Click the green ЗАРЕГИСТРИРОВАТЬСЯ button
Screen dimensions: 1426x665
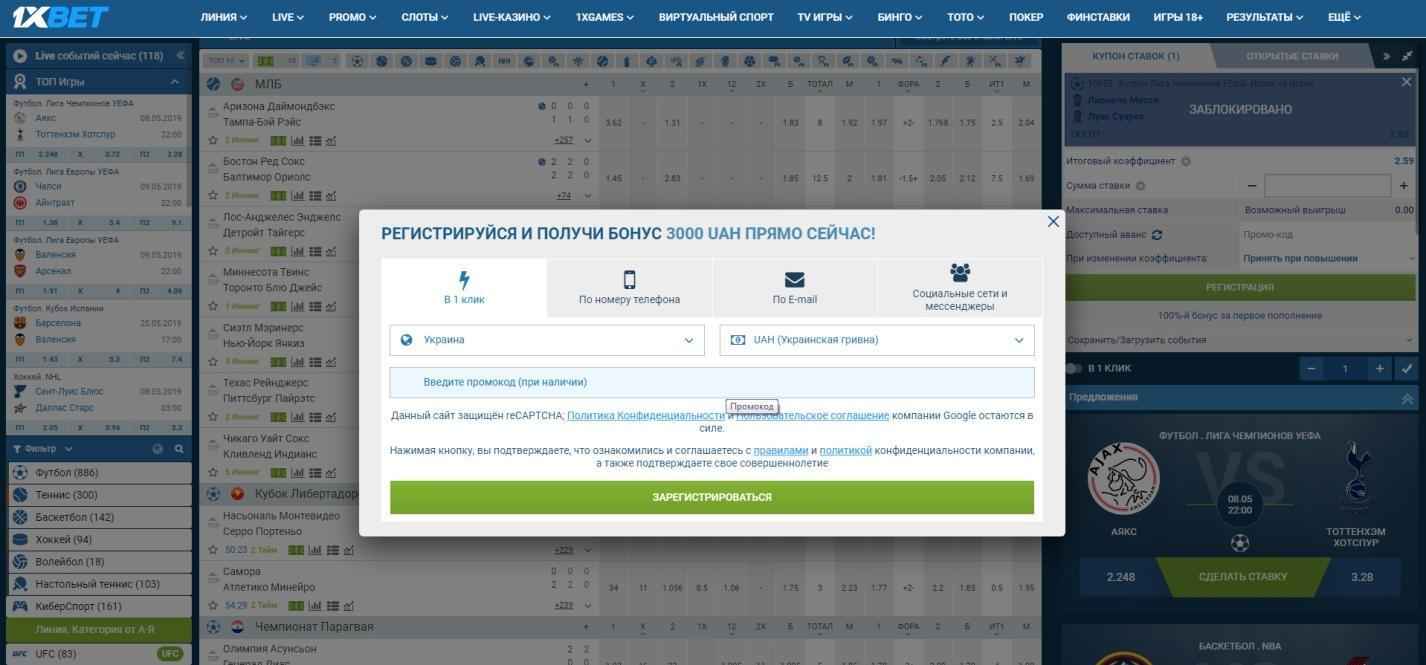(712, 497)
